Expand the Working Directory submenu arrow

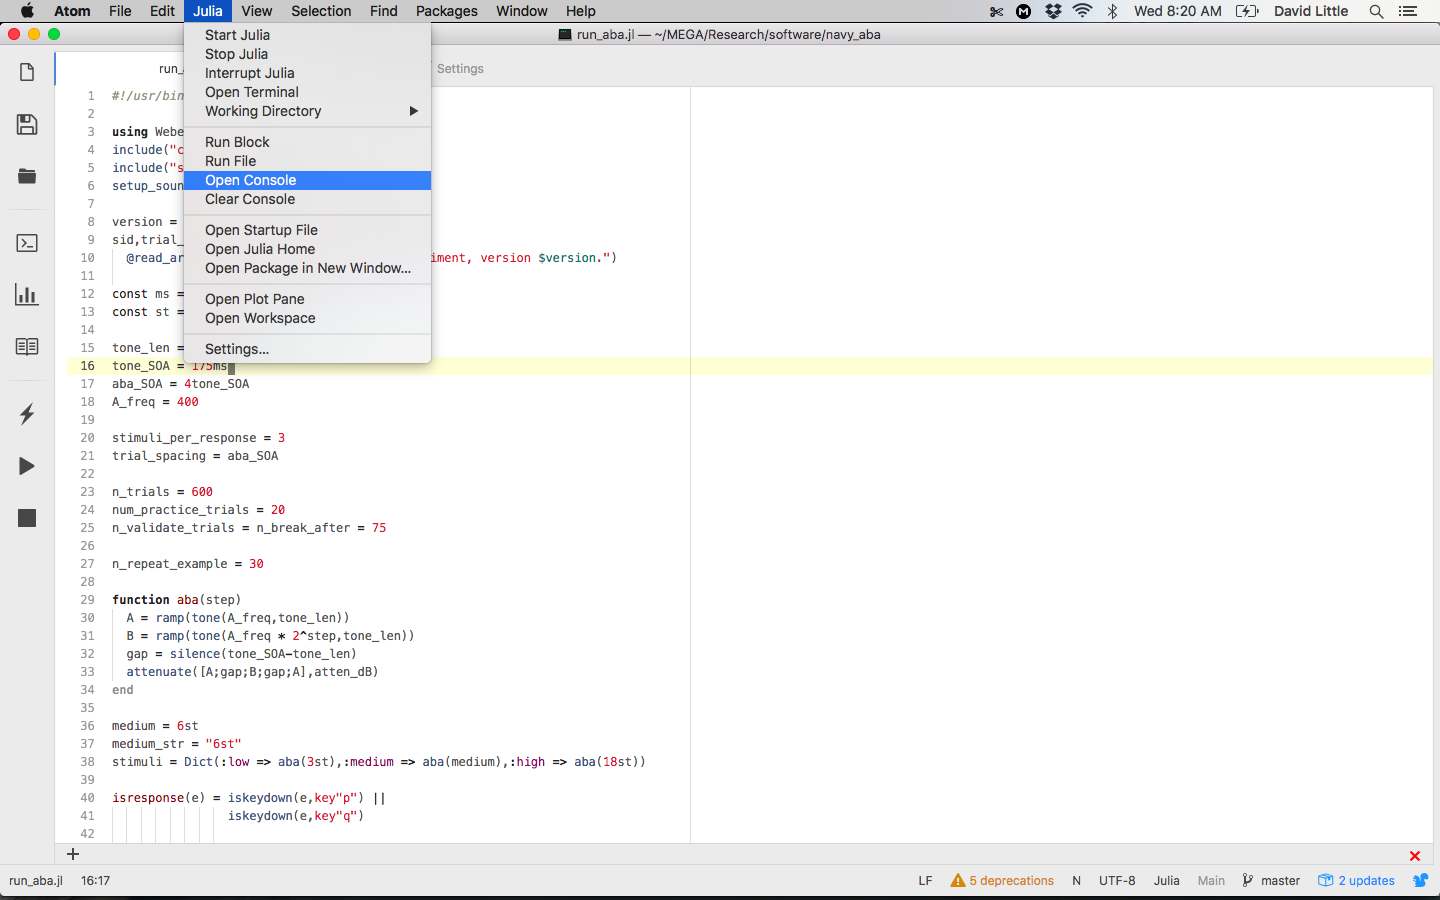[413, 111]
